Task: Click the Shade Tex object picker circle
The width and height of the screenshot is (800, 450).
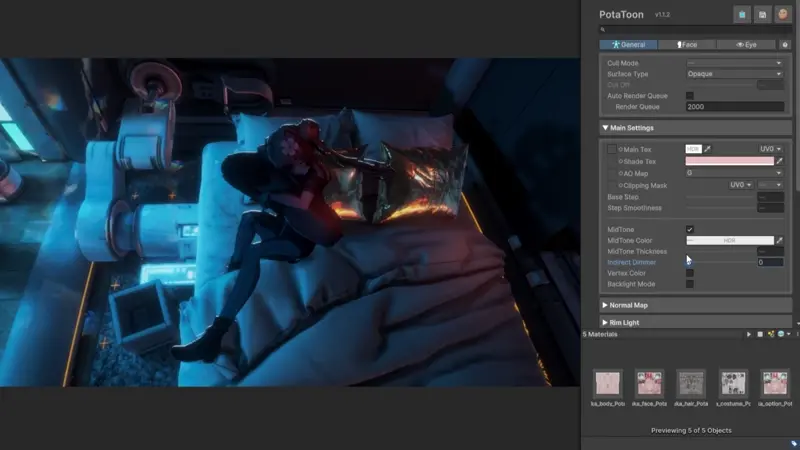Action: coord(620,161)
